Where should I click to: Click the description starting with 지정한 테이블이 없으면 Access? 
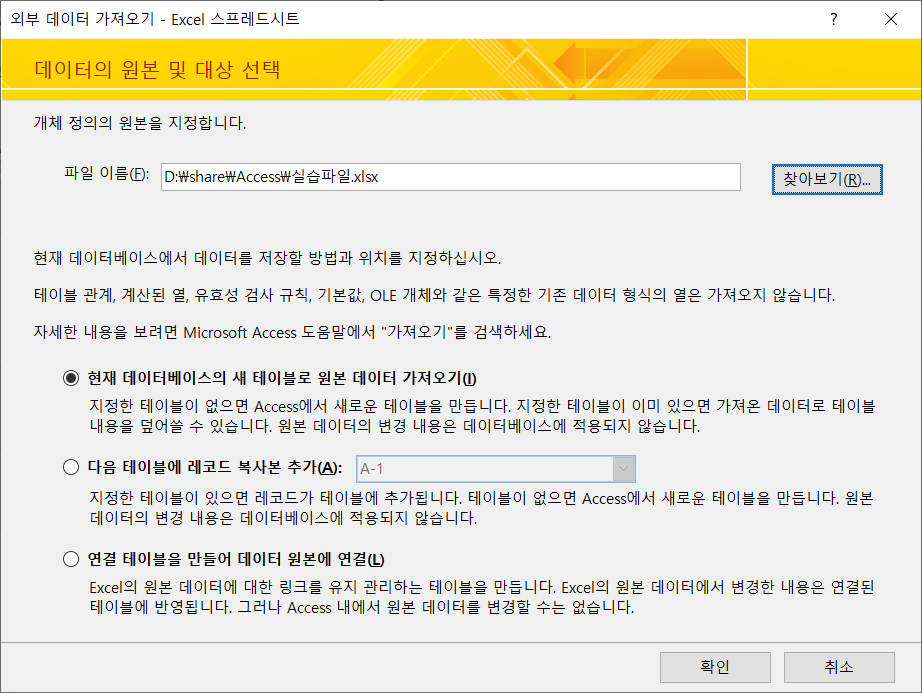482,416
